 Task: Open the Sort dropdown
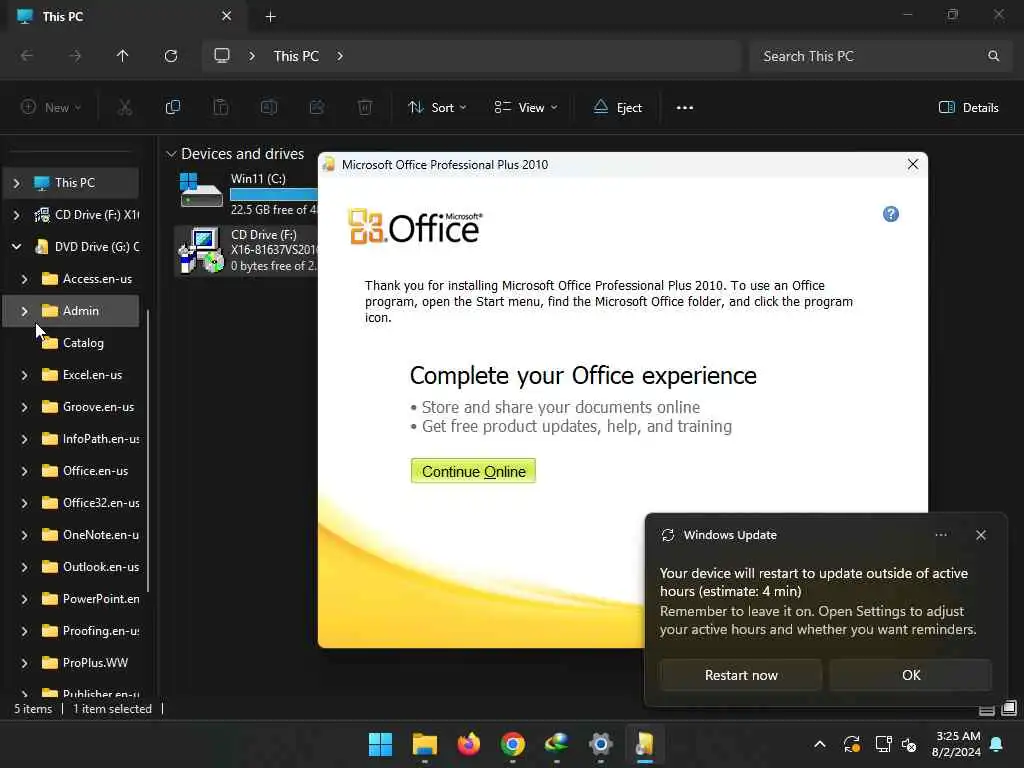click(436, 108)
